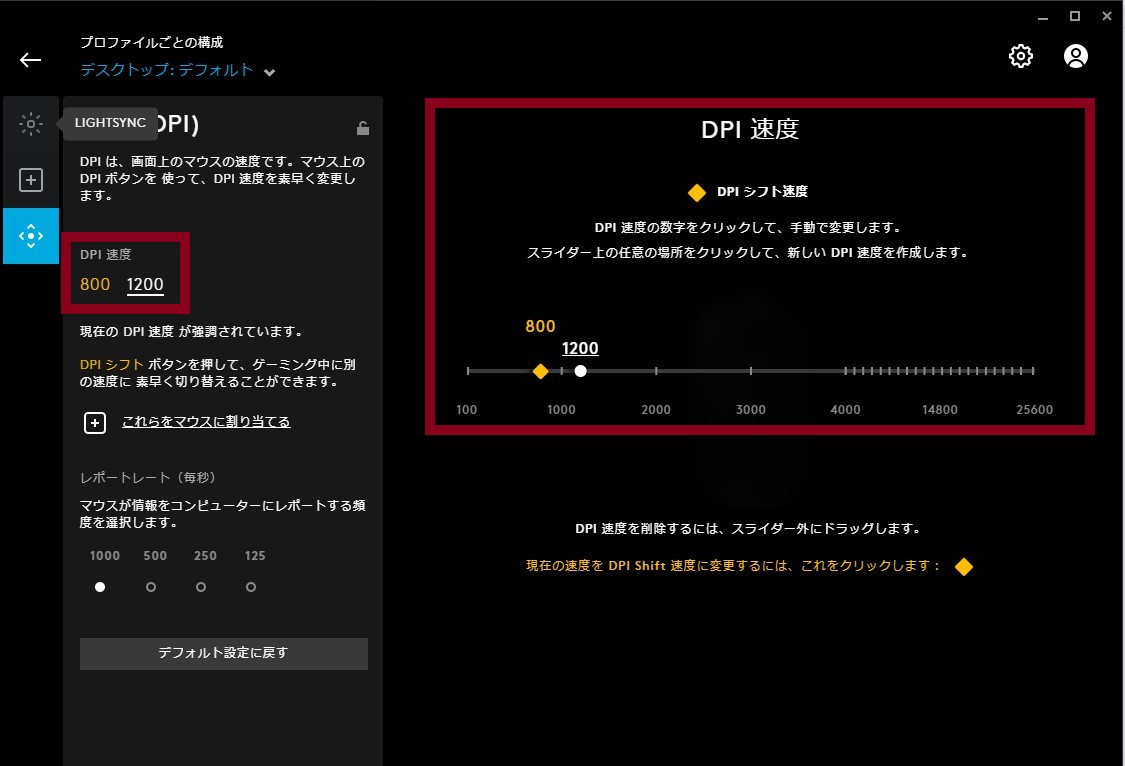This screenshot has width=1125, height=766.
Task: Open the account profile icon
Action: click(x=1075, y=56)
